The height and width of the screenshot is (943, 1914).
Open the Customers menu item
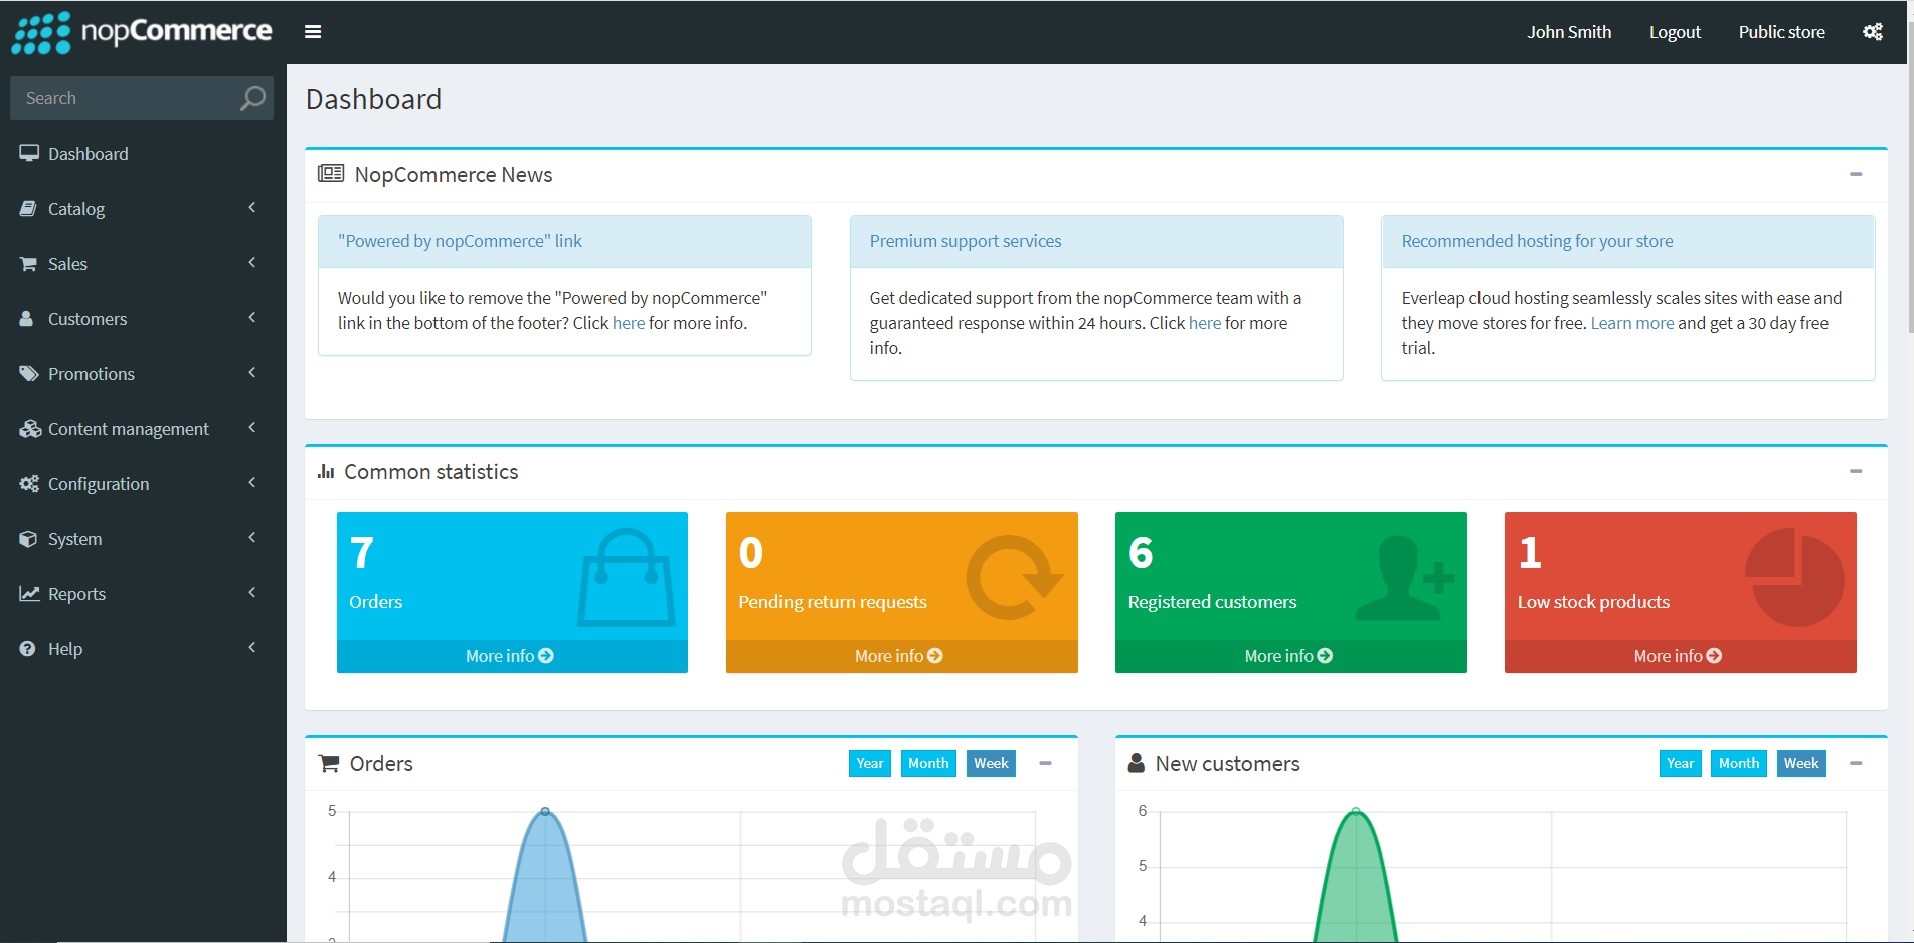tap(143, 319)
